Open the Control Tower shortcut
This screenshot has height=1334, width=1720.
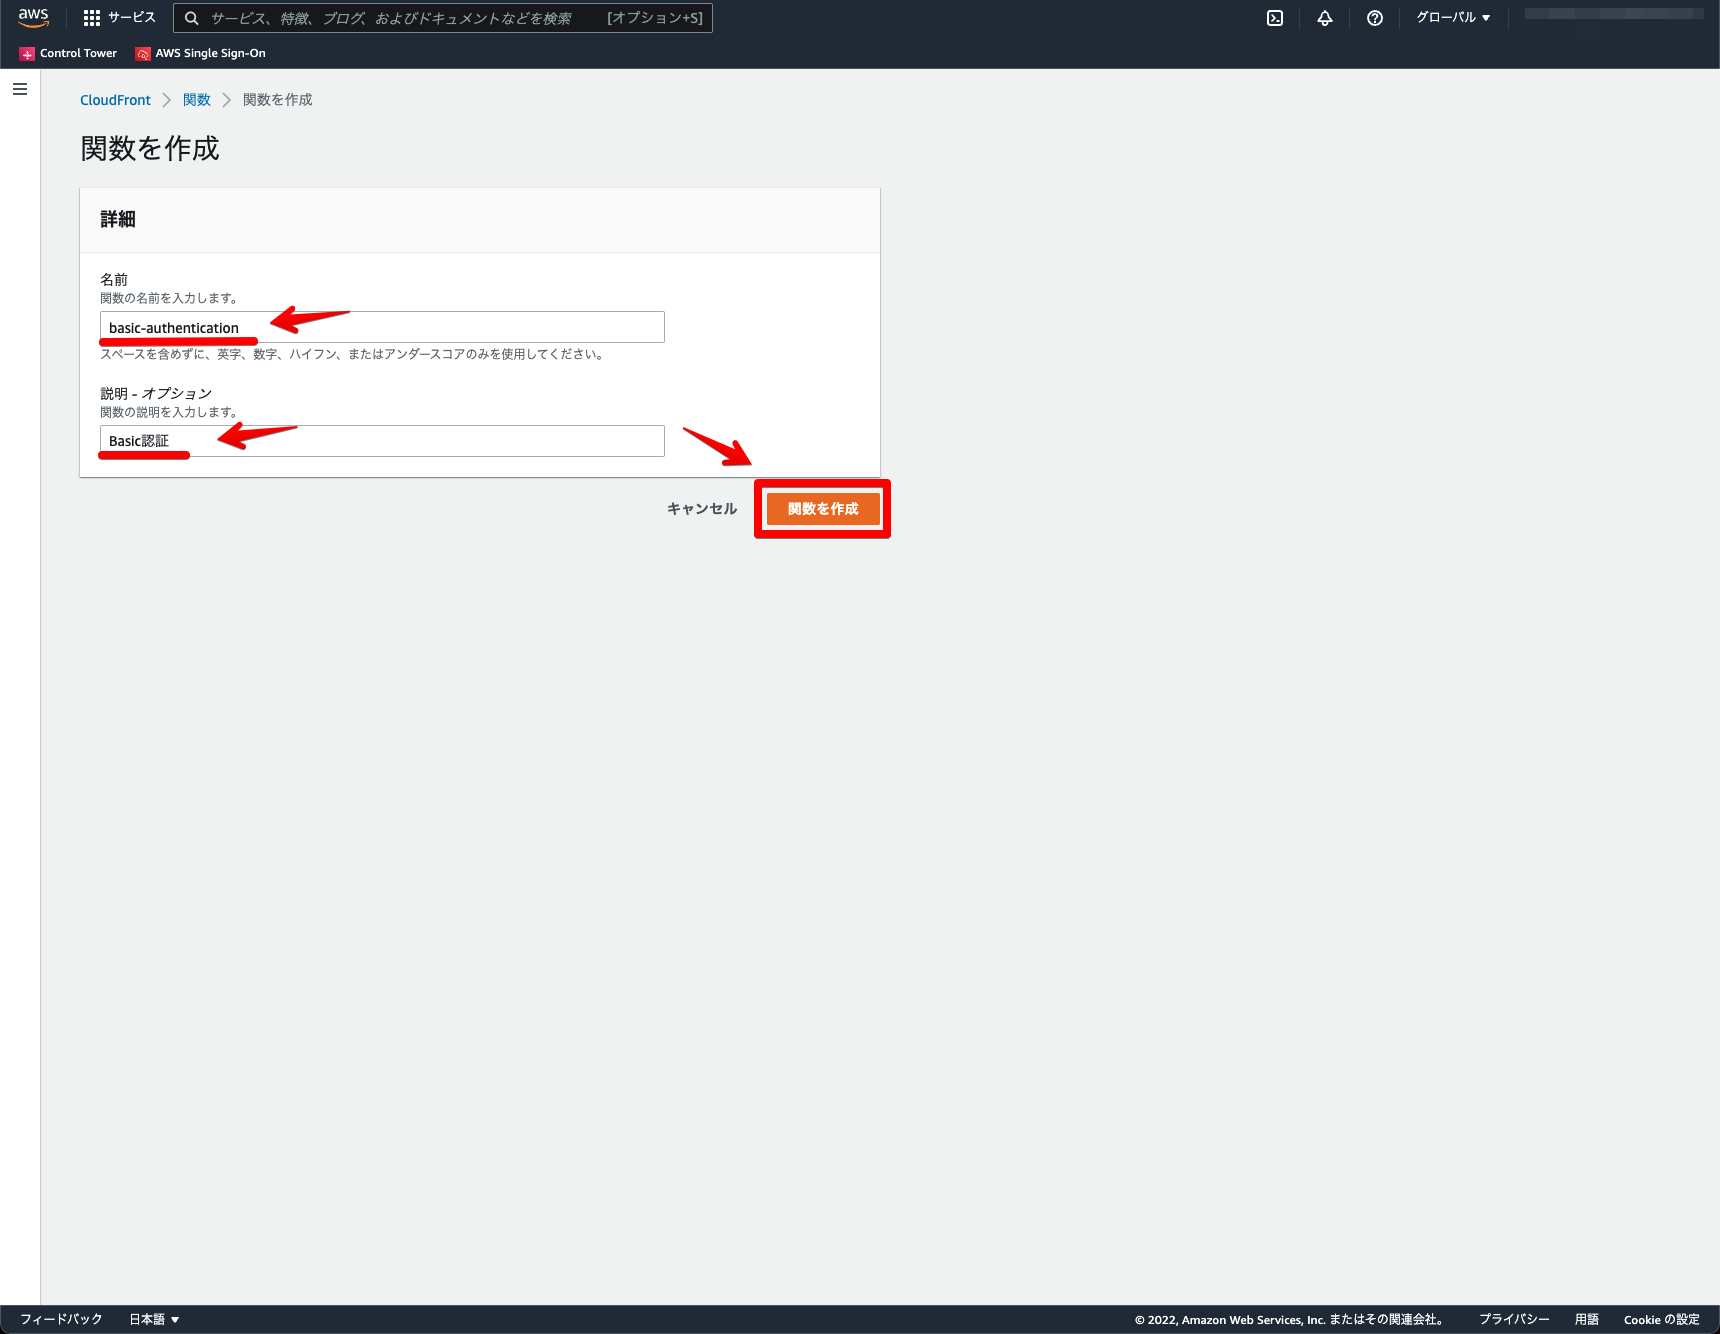[68, 54]
